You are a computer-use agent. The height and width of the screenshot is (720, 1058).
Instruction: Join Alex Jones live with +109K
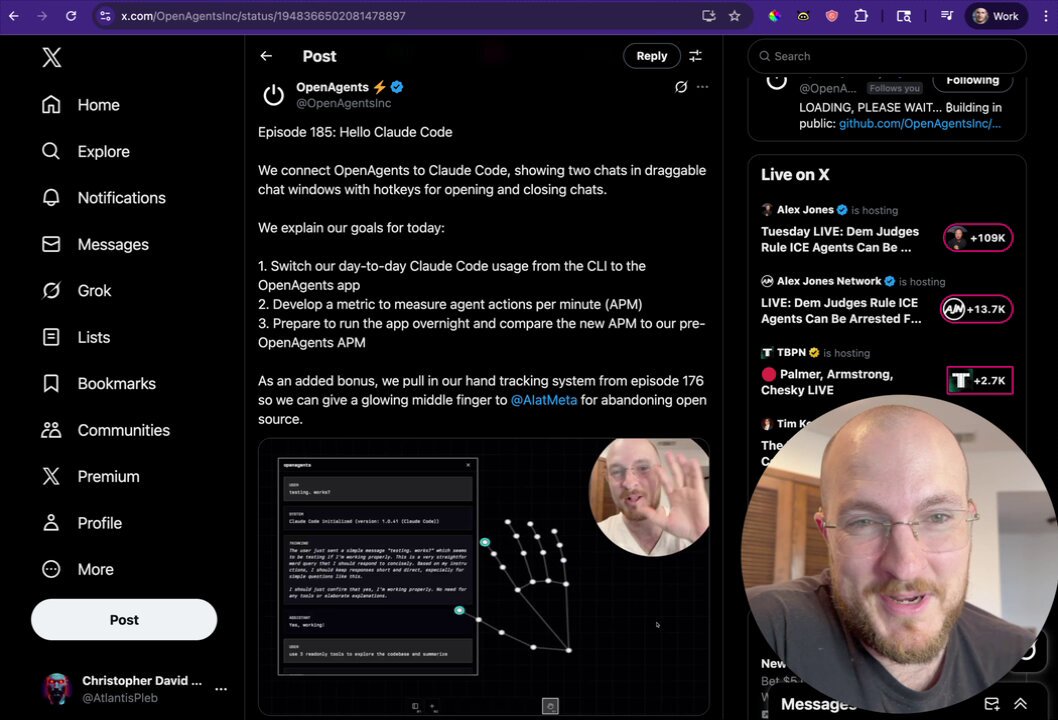pos(978,238)
